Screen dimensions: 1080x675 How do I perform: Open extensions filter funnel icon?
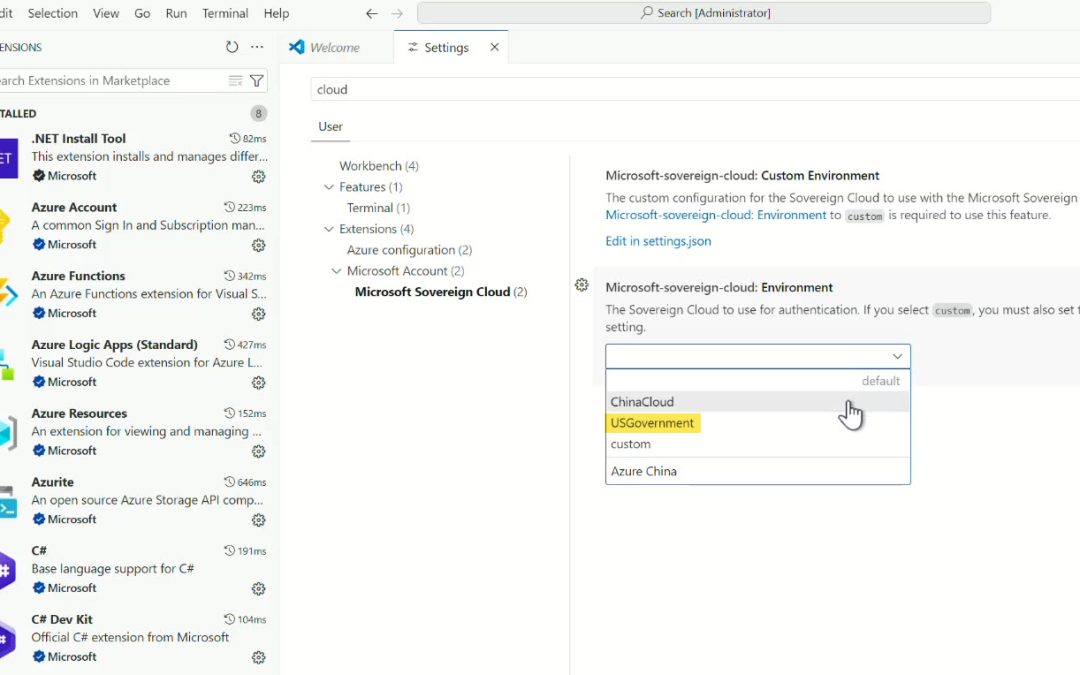(x=256, y=81)
